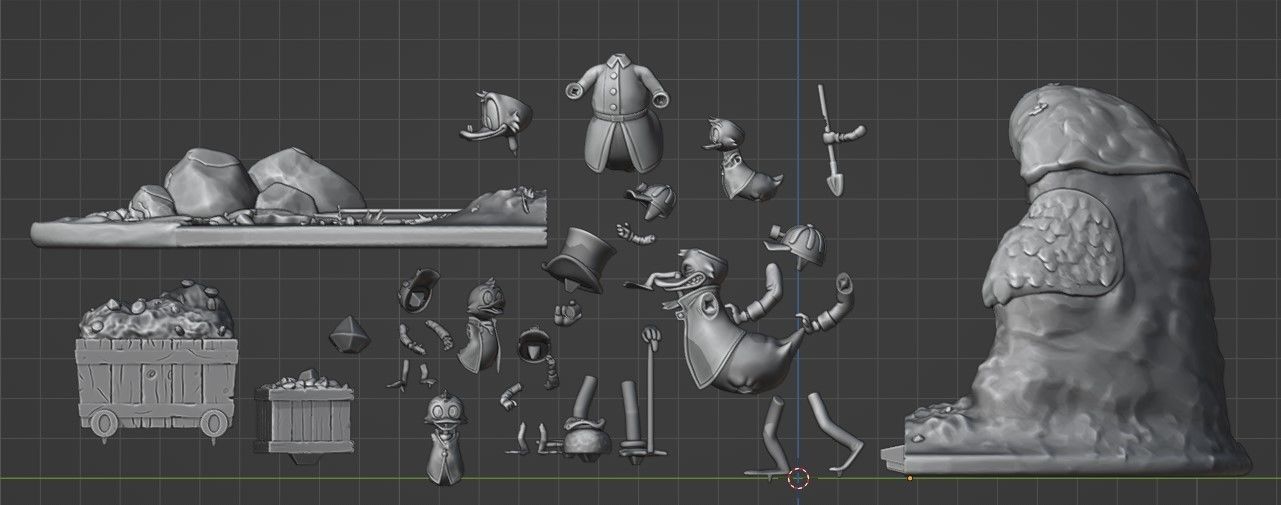The width and height of the screenshot is (1281, 505).
Task: Select the rocky base platform model
Action: tap(290, 200)
